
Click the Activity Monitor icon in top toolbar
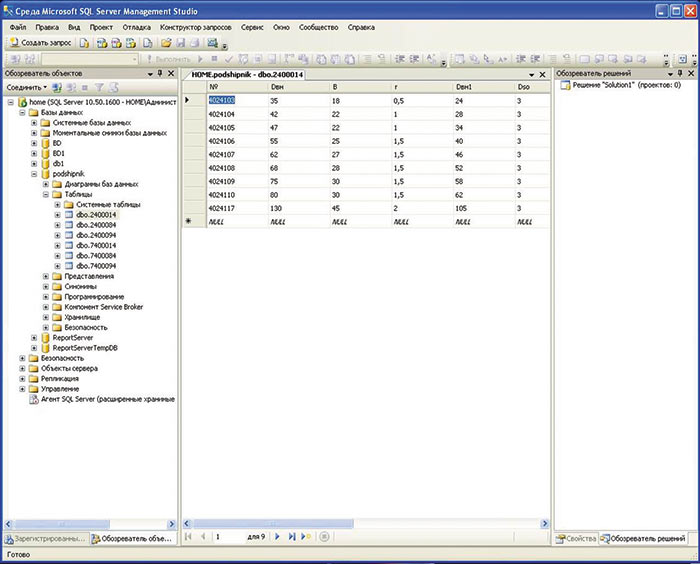pyautogui.click(x=212, y=43)
